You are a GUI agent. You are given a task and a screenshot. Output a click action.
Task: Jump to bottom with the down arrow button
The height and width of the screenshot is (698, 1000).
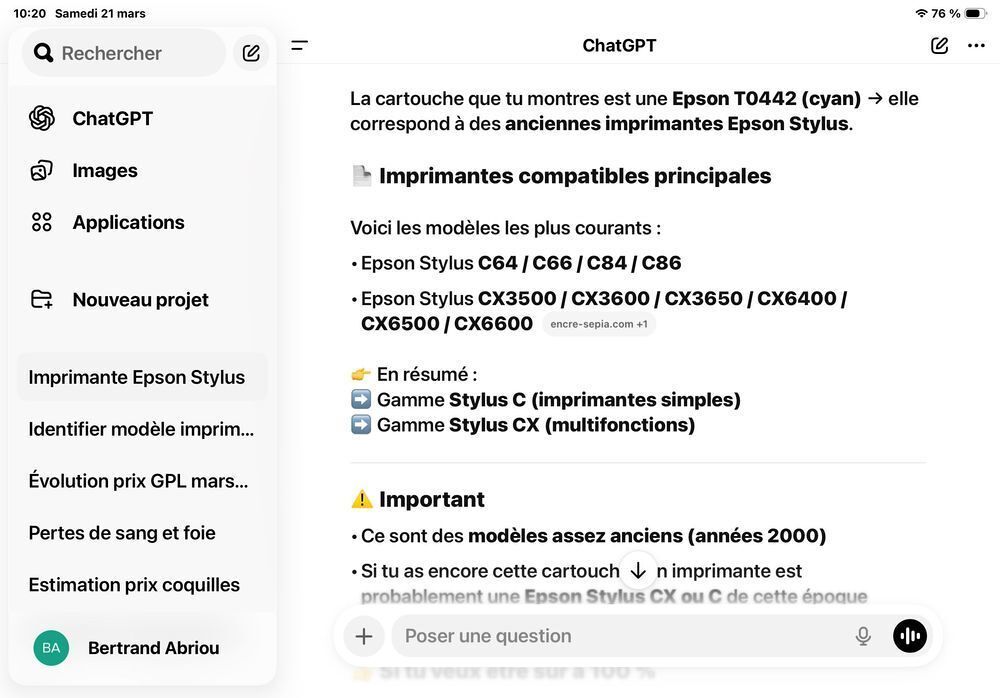tap(638, 570)
